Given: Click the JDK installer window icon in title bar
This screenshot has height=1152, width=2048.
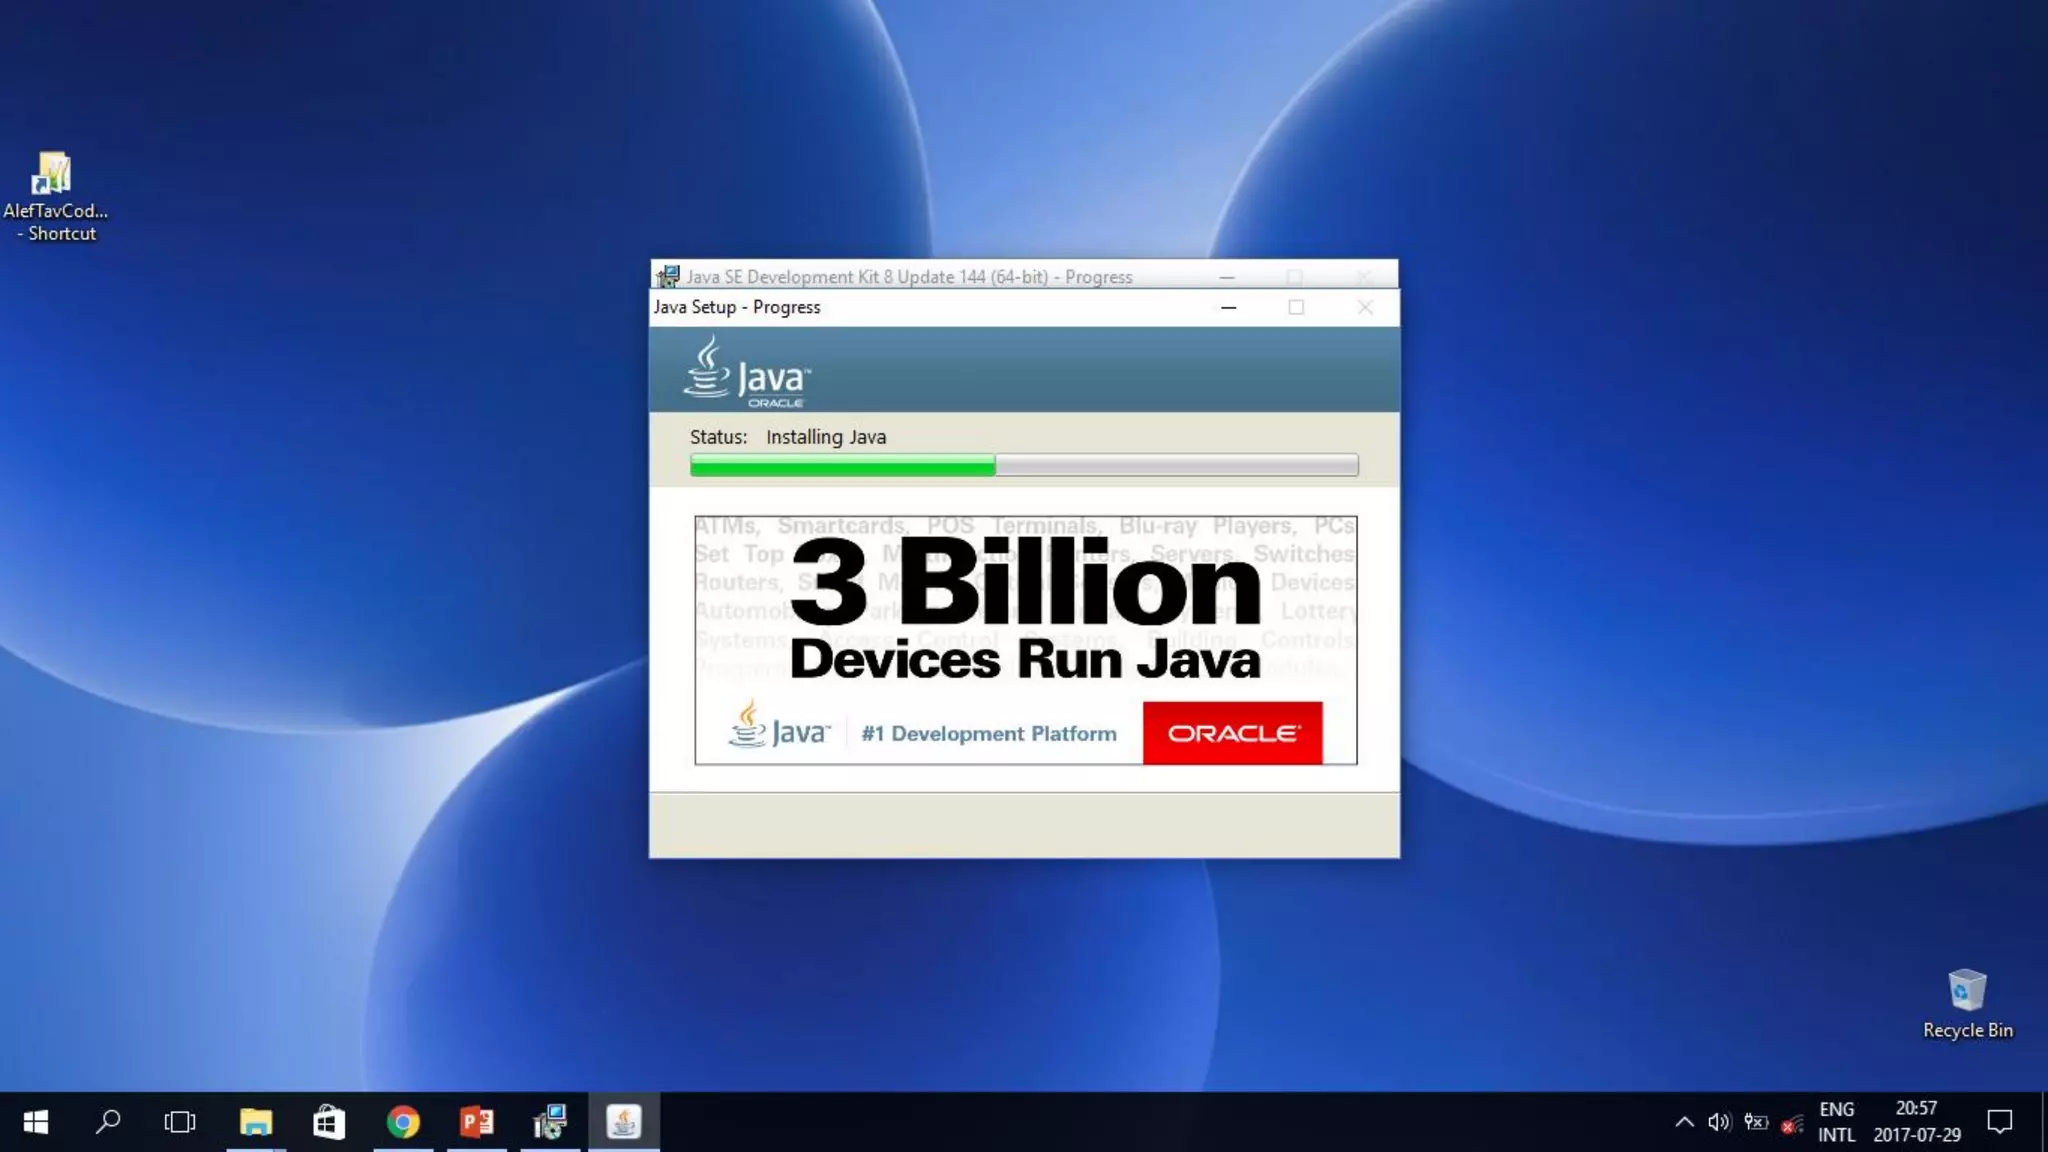Looking at the screenshot, I should pos(668,276).
